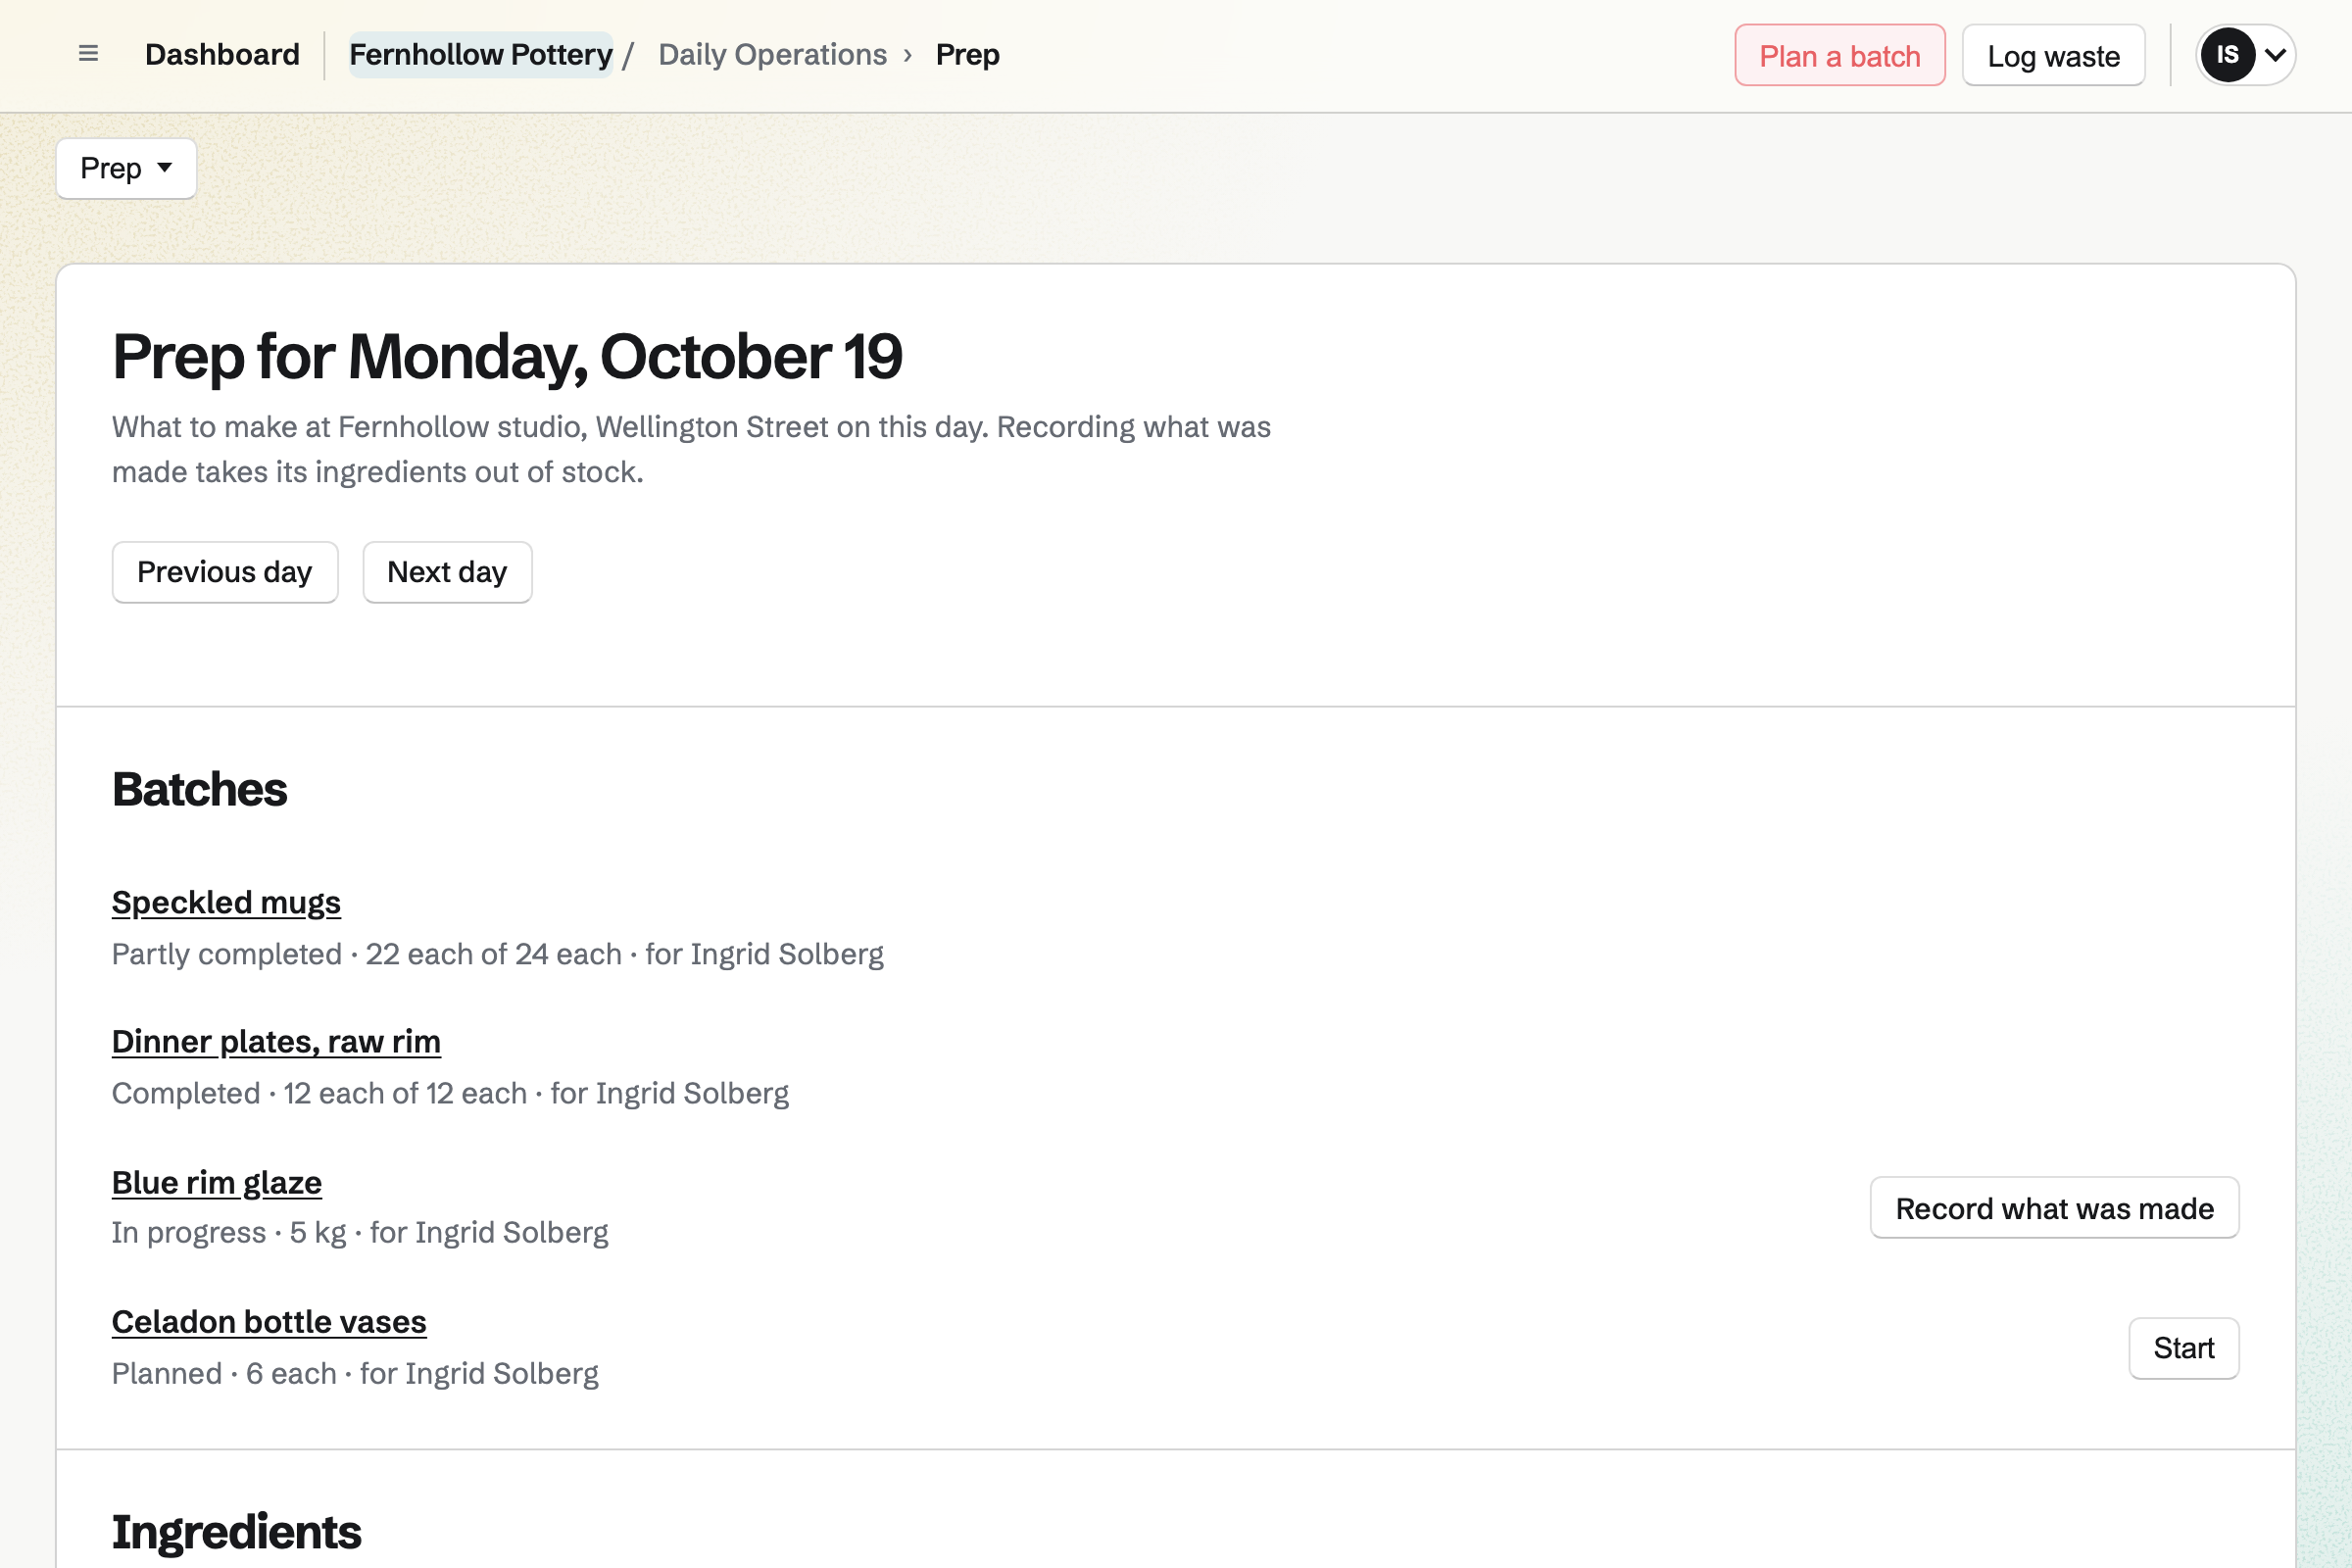The image size is (2352, 1568).
Task: Open Daily Operations breadcrumb
Action: pyautogui.click(x=772, y=54)
